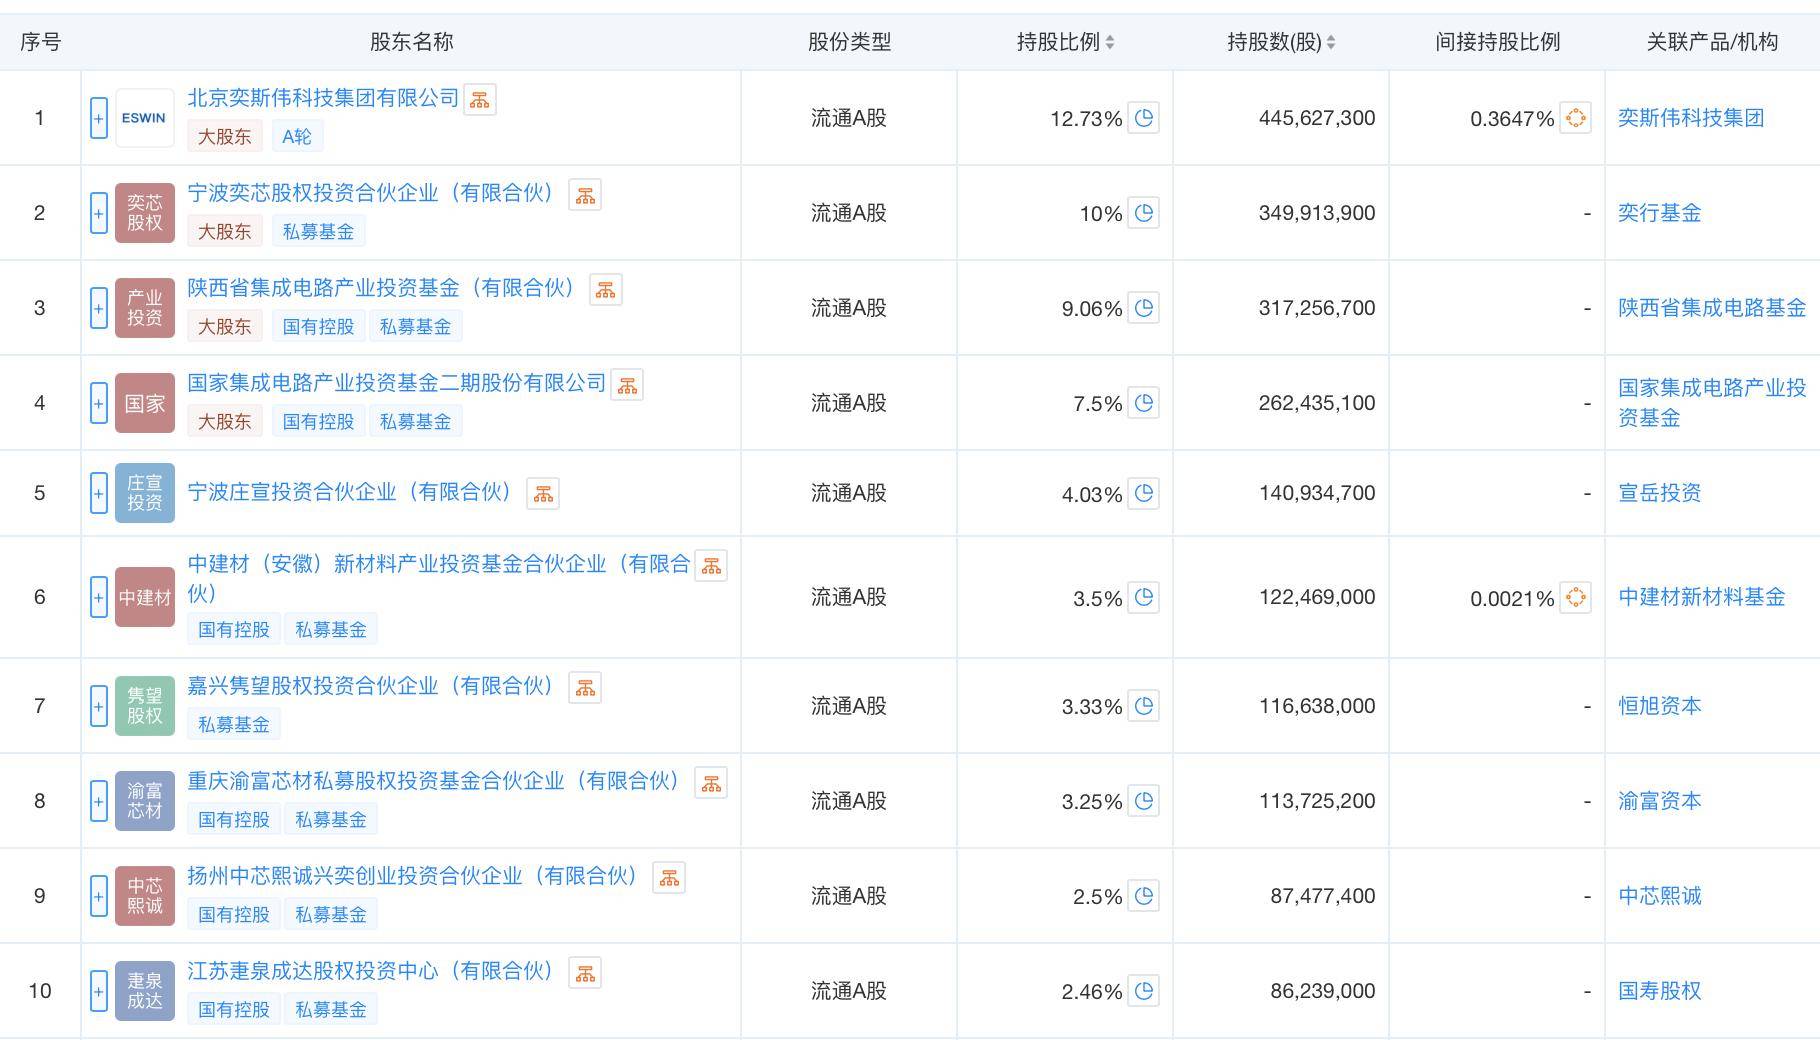The image size is (1820, 1040).
Task: Click the 庄宣投资 logo tile
Action: tap(145, 493)
